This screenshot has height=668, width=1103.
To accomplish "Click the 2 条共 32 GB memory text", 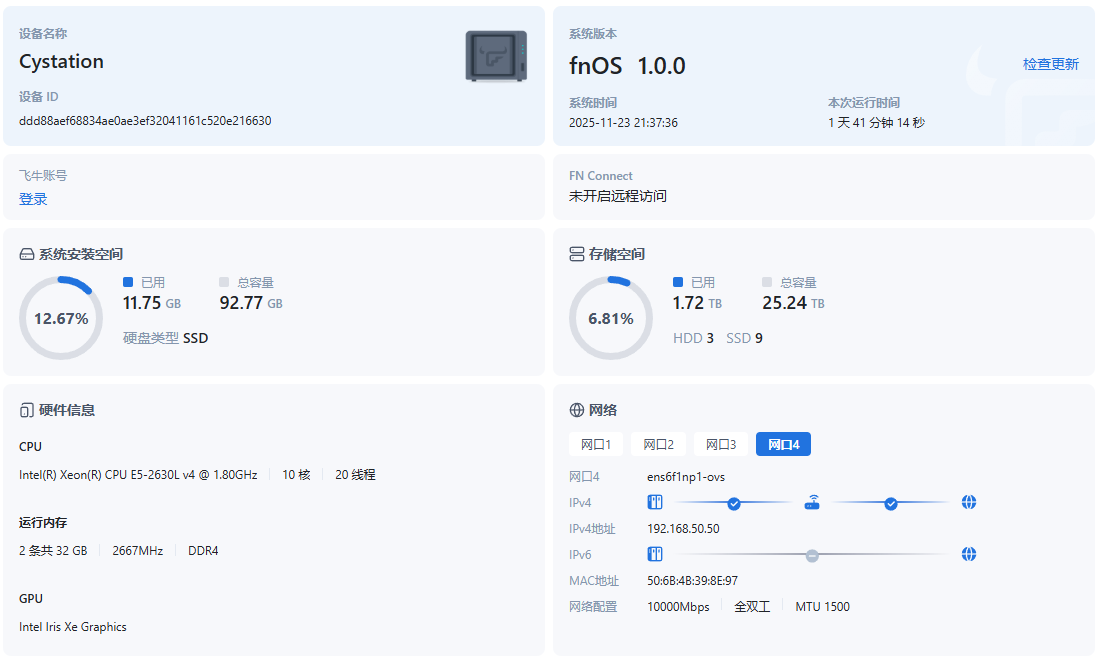I will (x=53, y=551).
